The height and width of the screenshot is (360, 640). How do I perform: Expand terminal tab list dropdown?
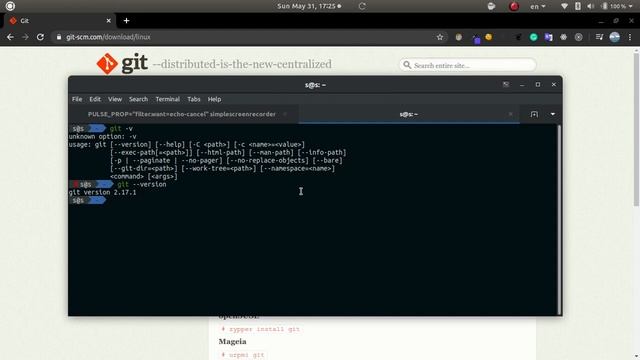pyautogui.click(x=553, y=114)
